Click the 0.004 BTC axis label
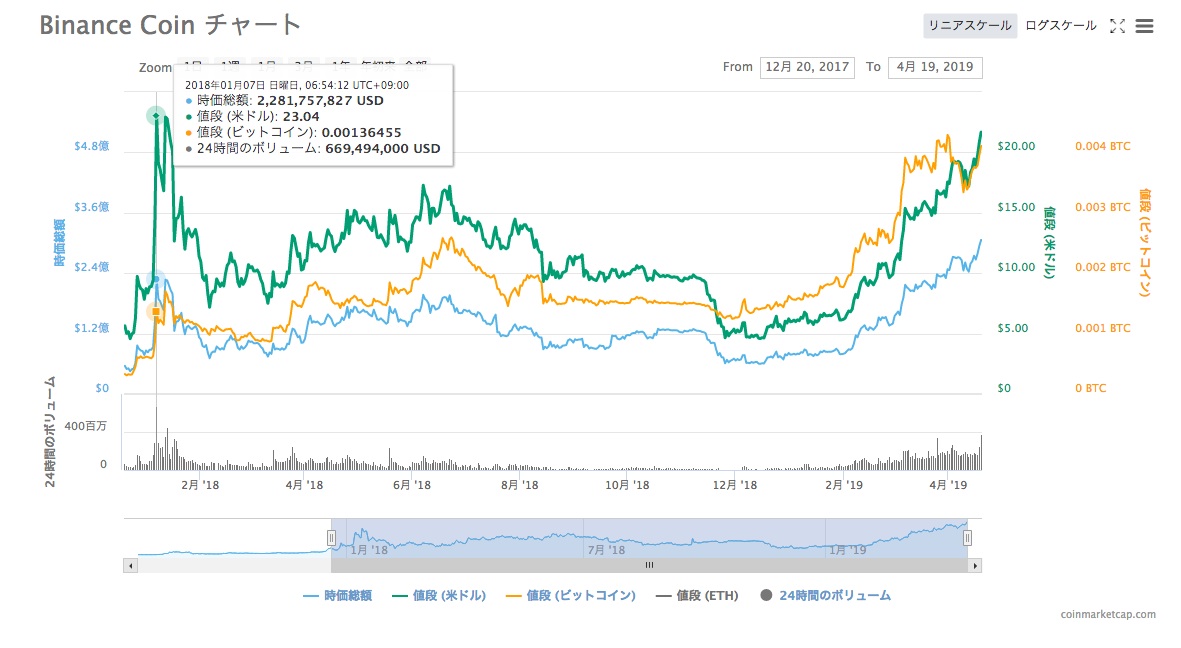The image size is (1181, 648). pyautogui.click(x=1103, y=146)
